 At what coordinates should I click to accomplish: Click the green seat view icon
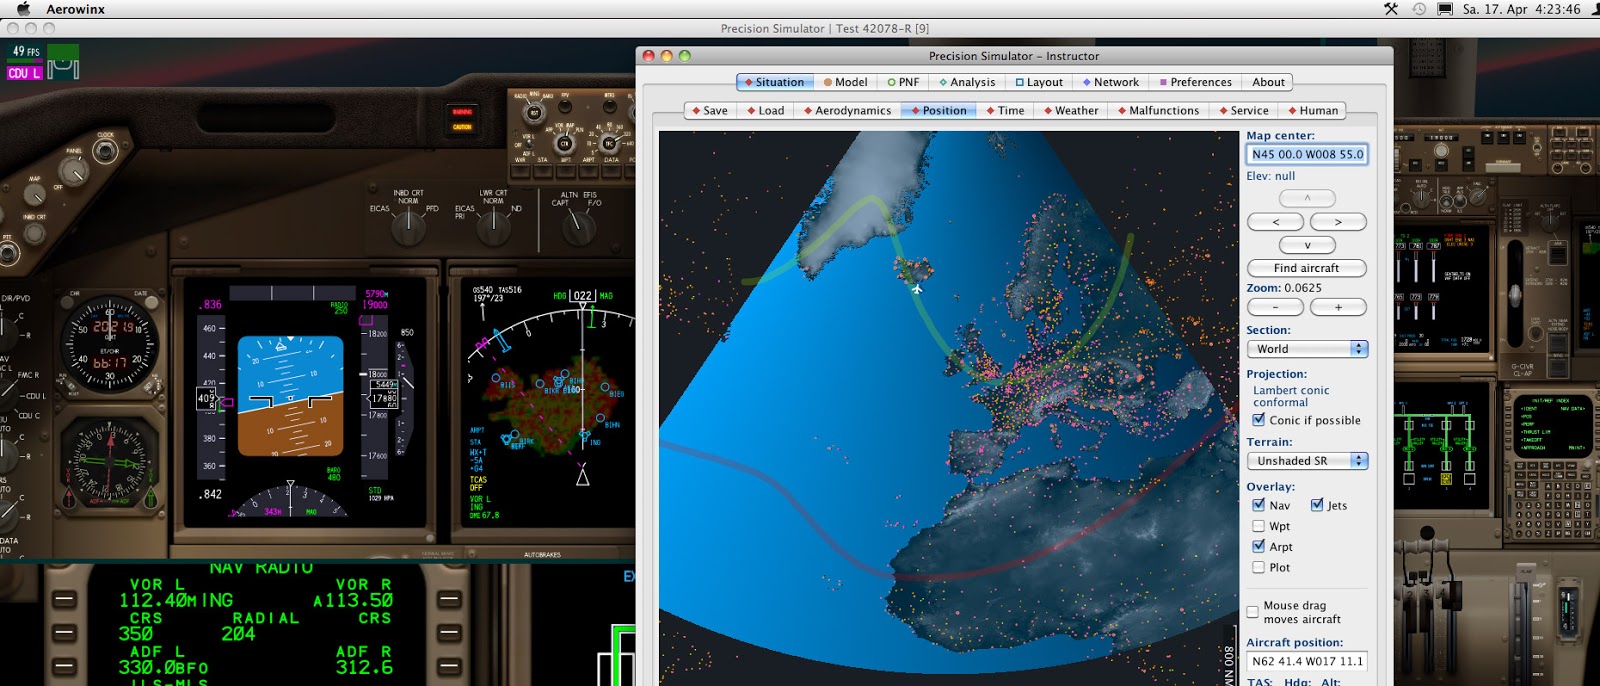[x=63, y=61]
